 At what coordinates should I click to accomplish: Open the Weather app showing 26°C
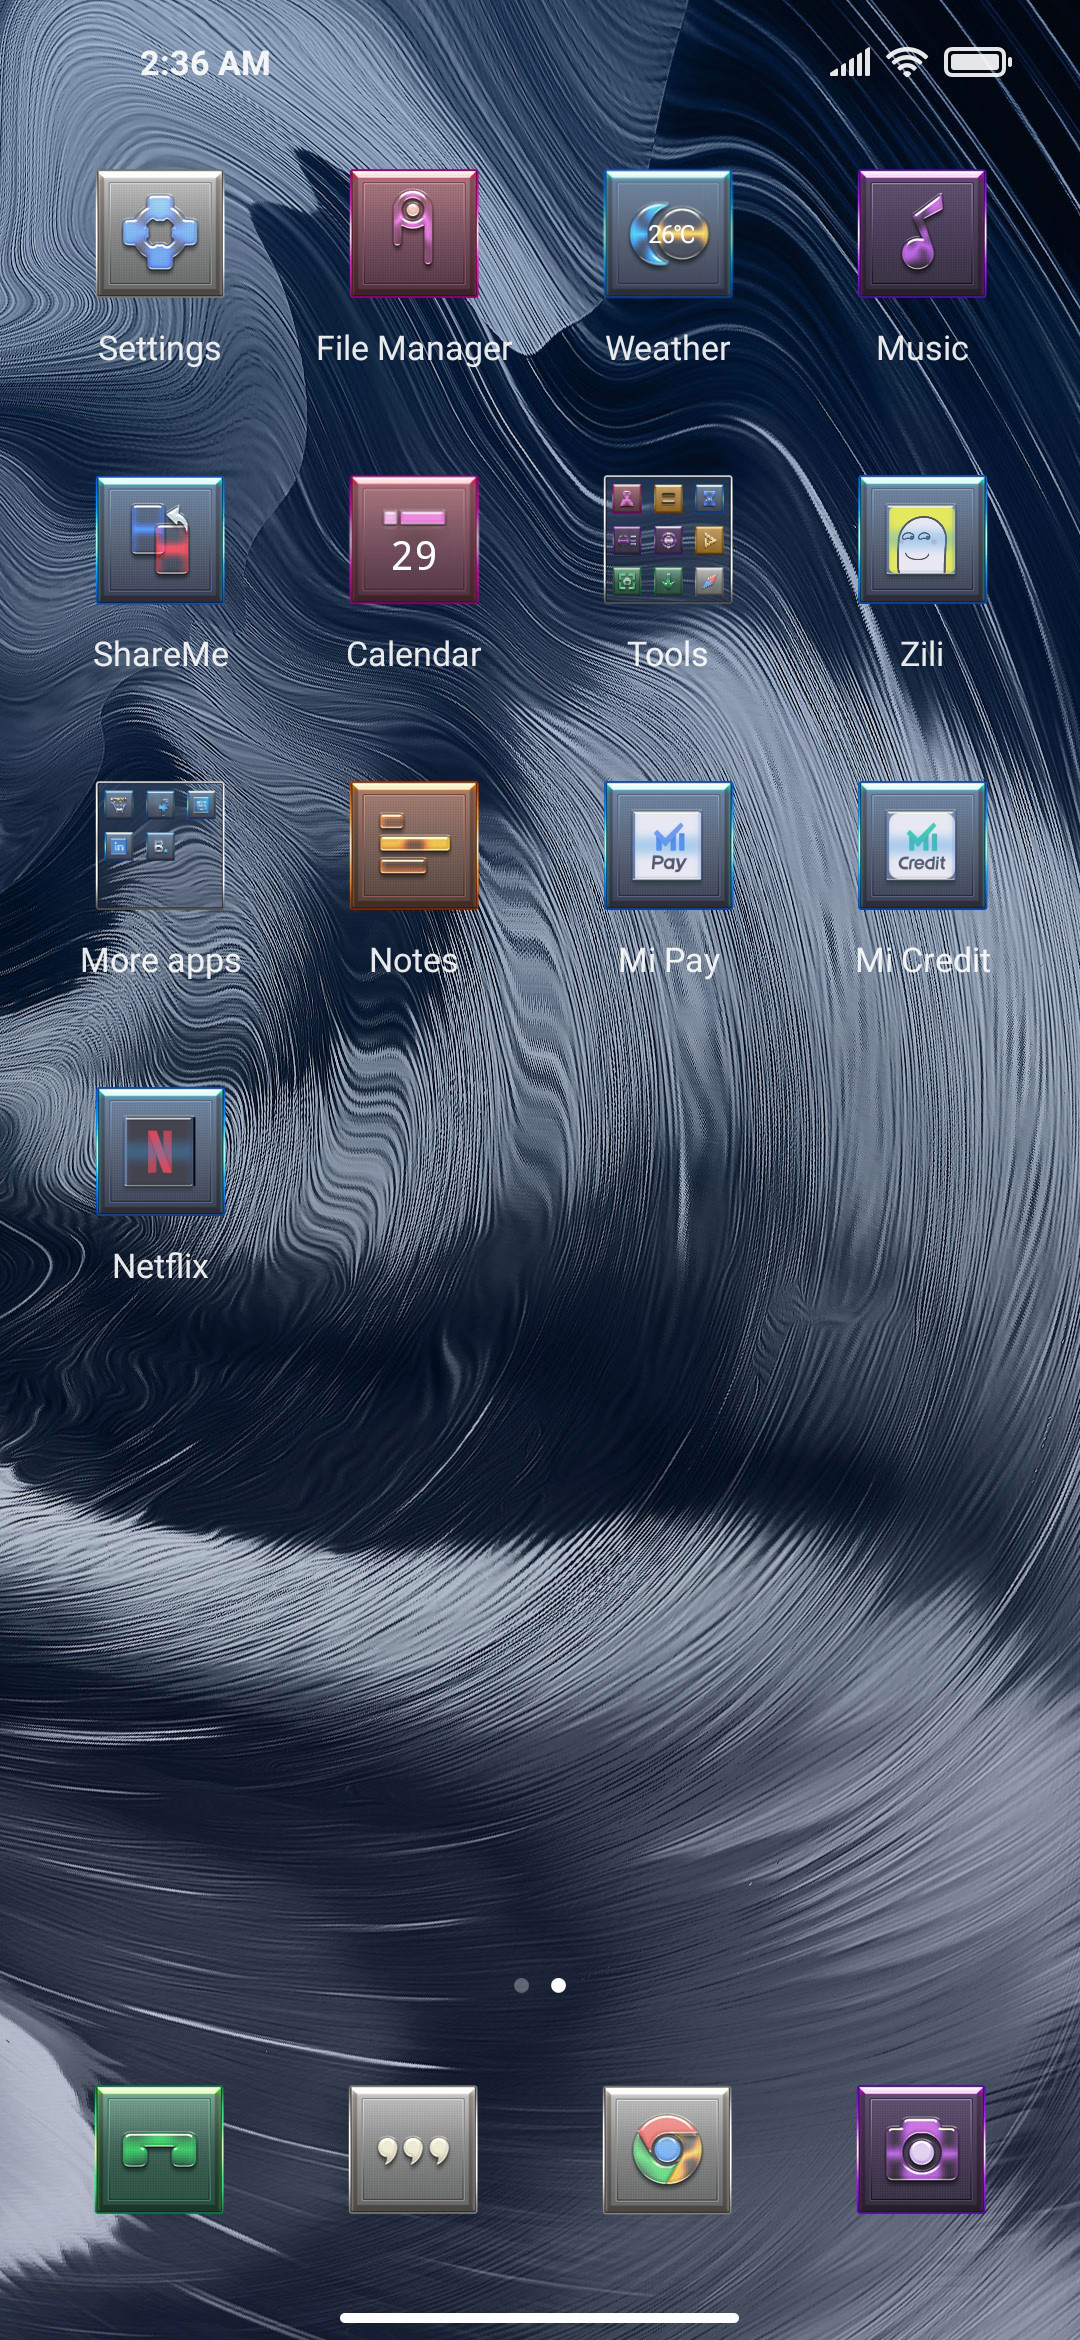pyautogui.click(x=668, y=234)
